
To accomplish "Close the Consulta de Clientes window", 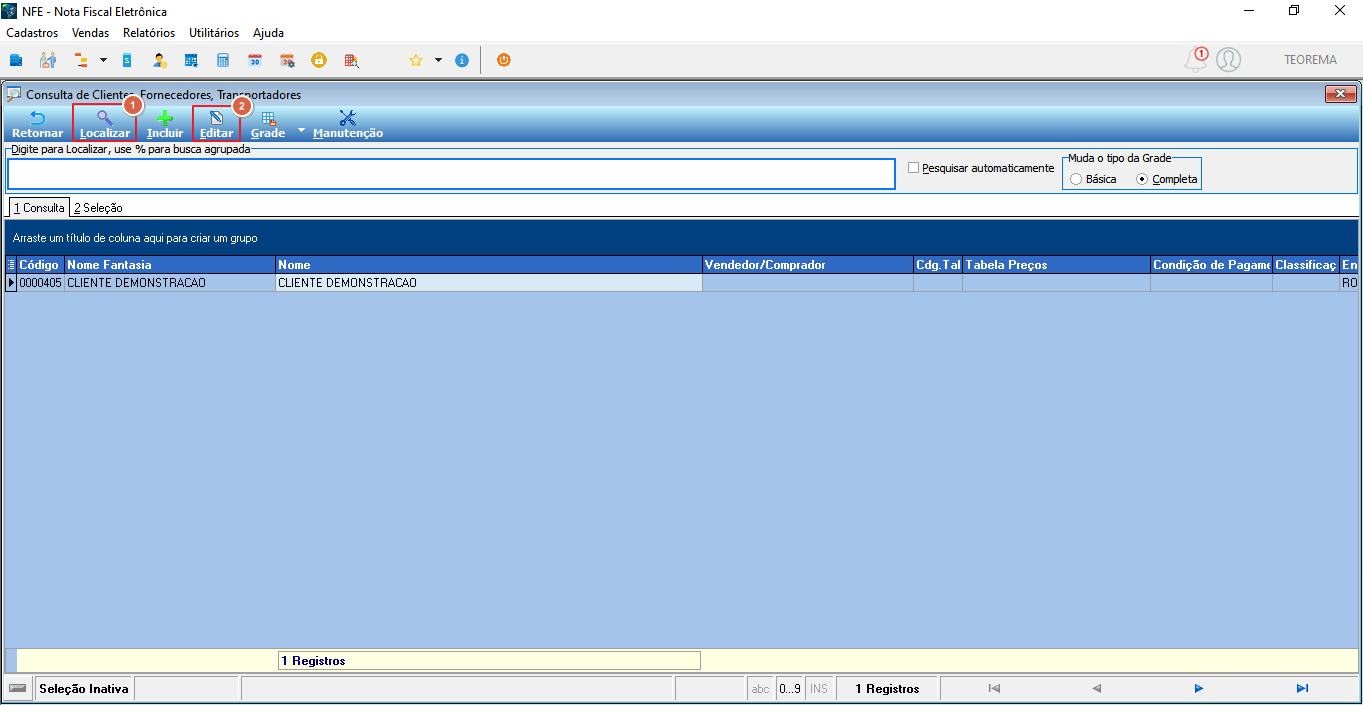I will [1340, 94].
